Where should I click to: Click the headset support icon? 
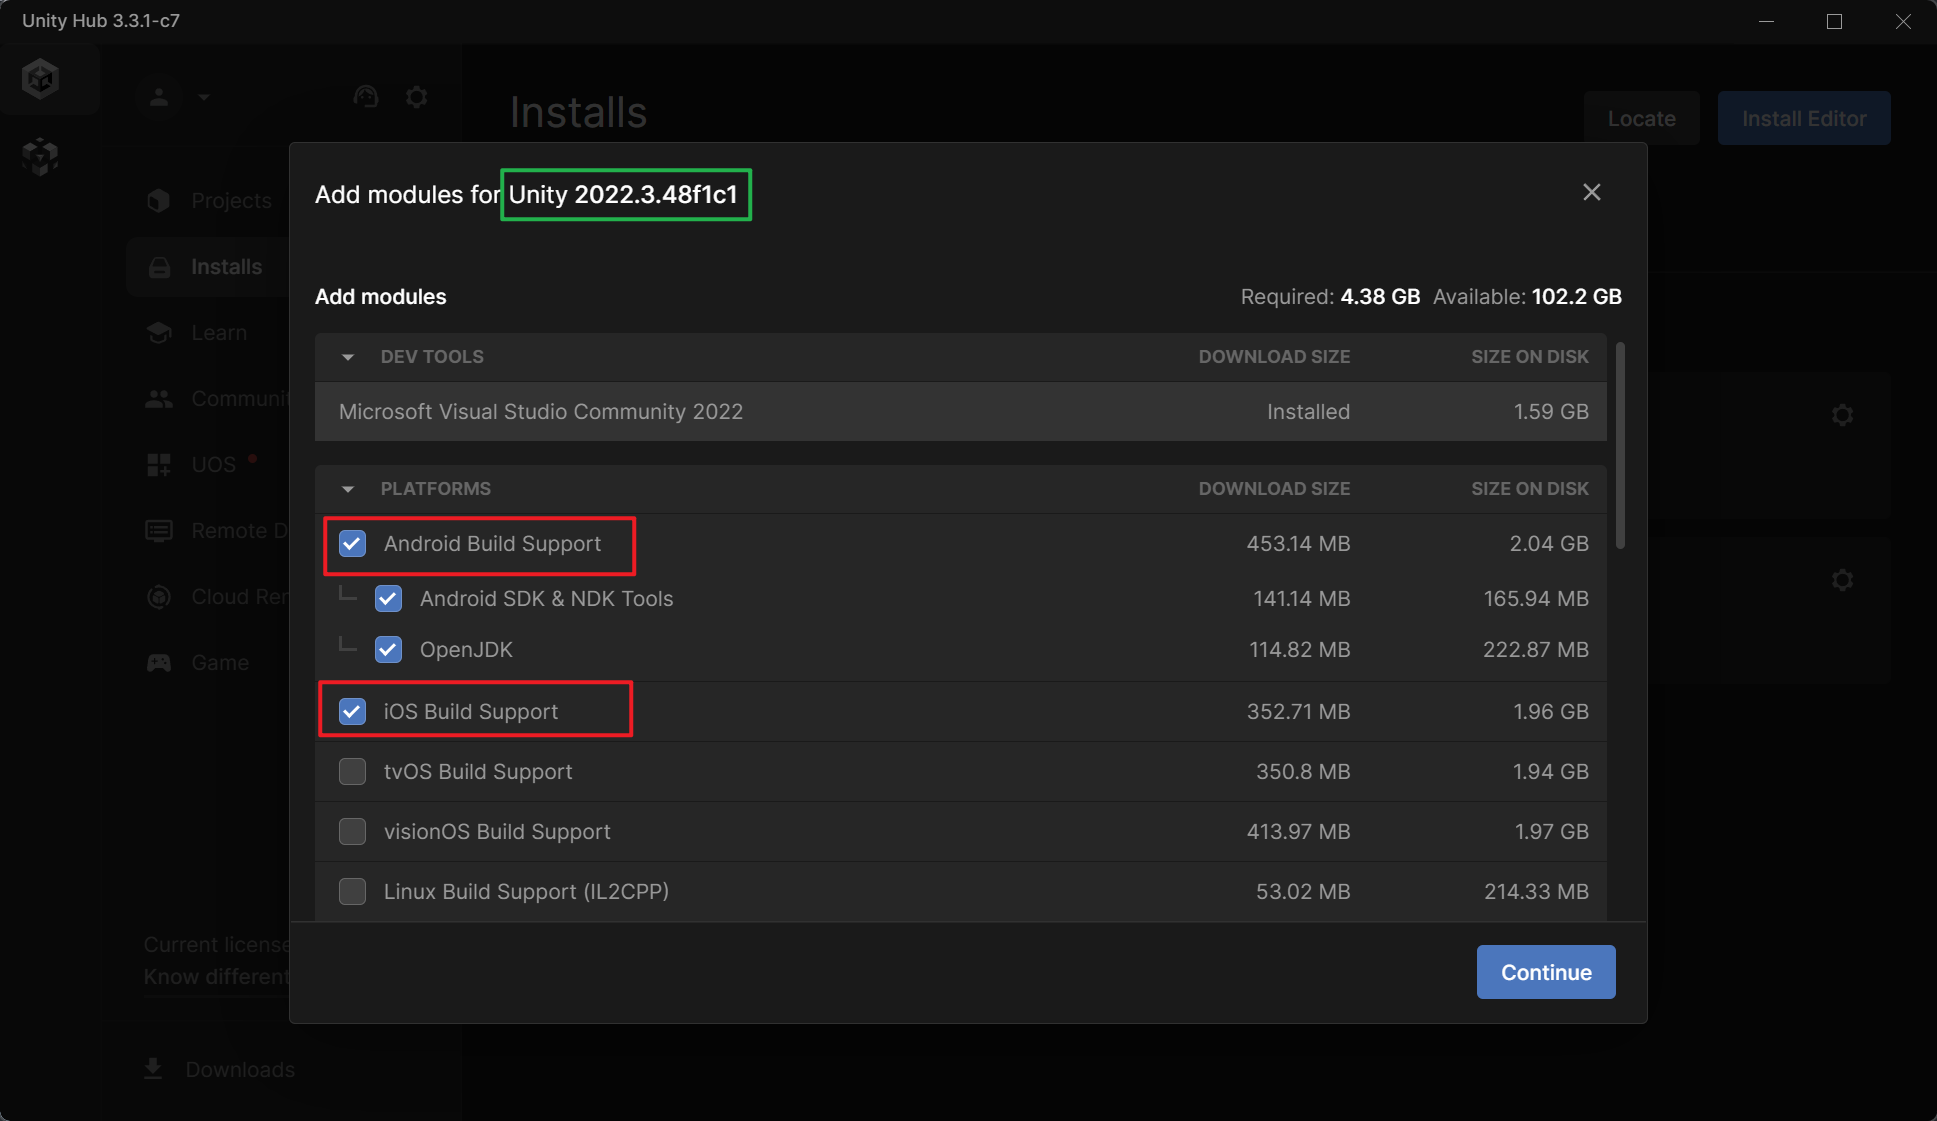366,97
